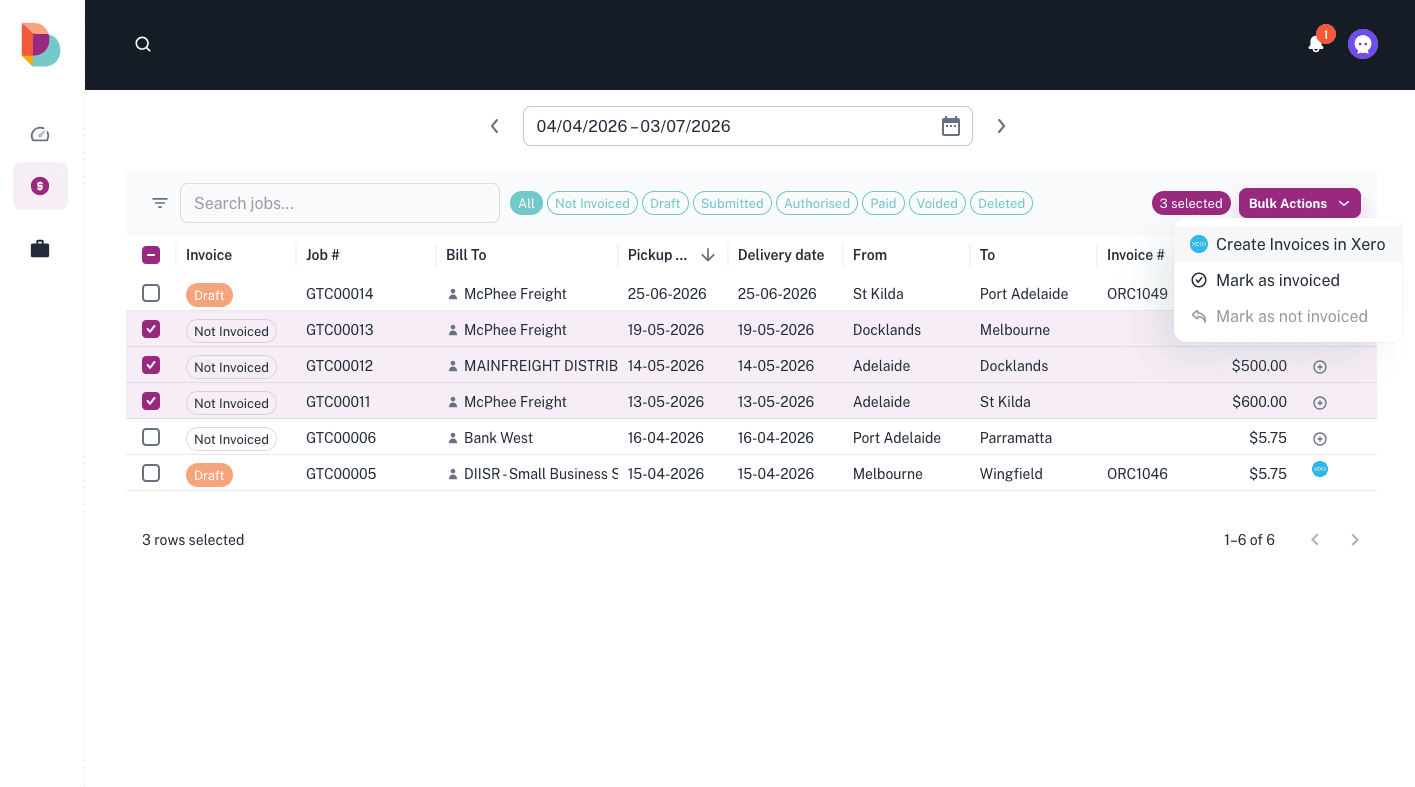Sort by Delivery date column header
Image resolution: width=1415 pixels, height=787 pixels.
click(x=781, y=255)
